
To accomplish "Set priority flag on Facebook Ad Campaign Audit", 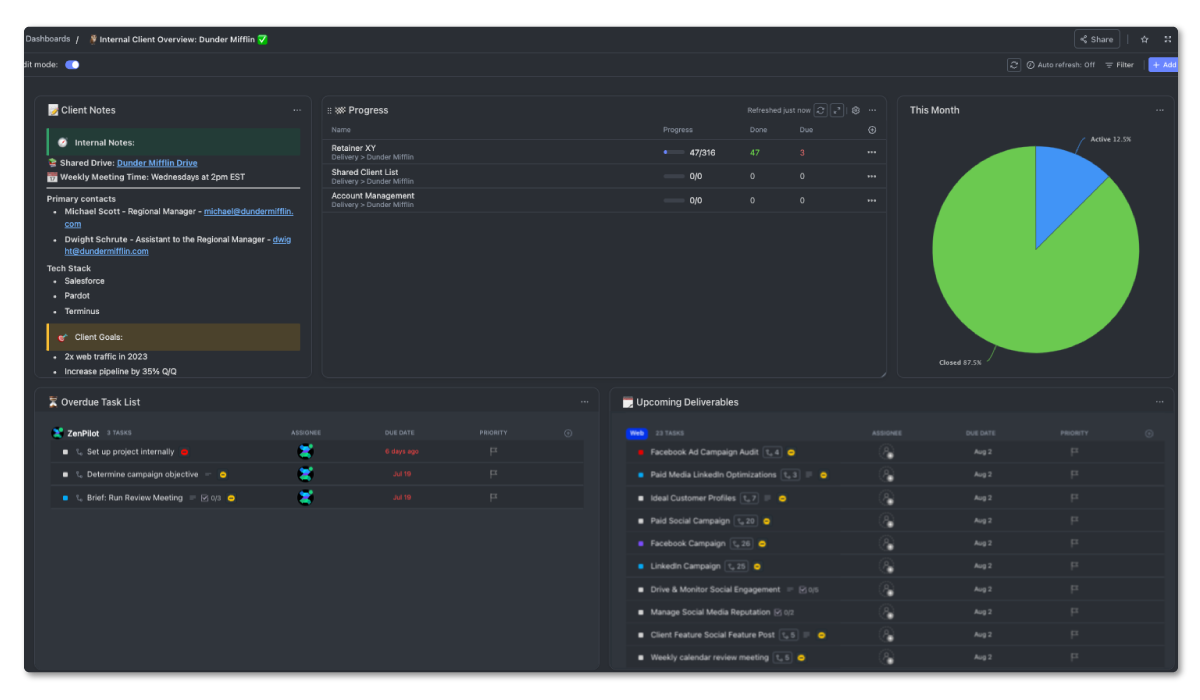I will click(x=1074, y=452).
